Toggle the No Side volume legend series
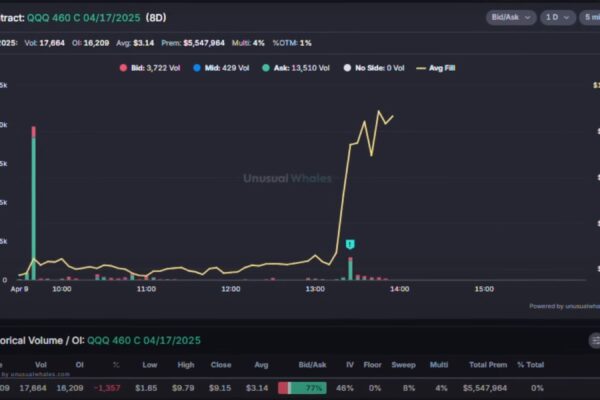 tap(374, 68)
